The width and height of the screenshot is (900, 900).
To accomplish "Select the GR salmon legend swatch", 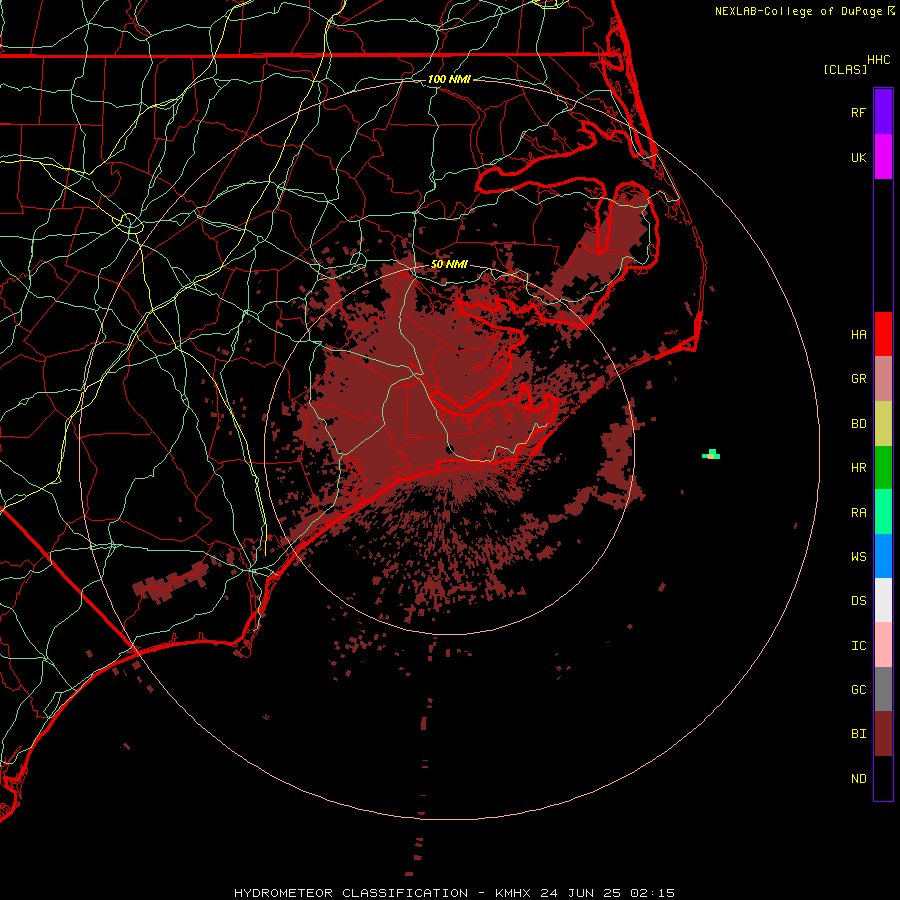I will tap(883, 379).
